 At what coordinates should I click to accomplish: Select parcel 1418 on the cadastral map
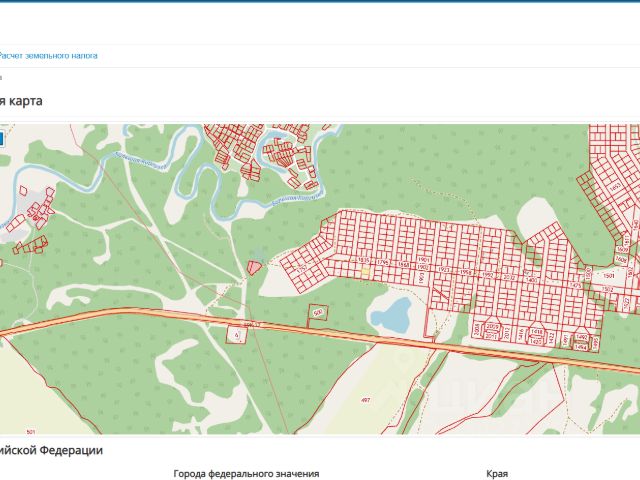point(537,331)
